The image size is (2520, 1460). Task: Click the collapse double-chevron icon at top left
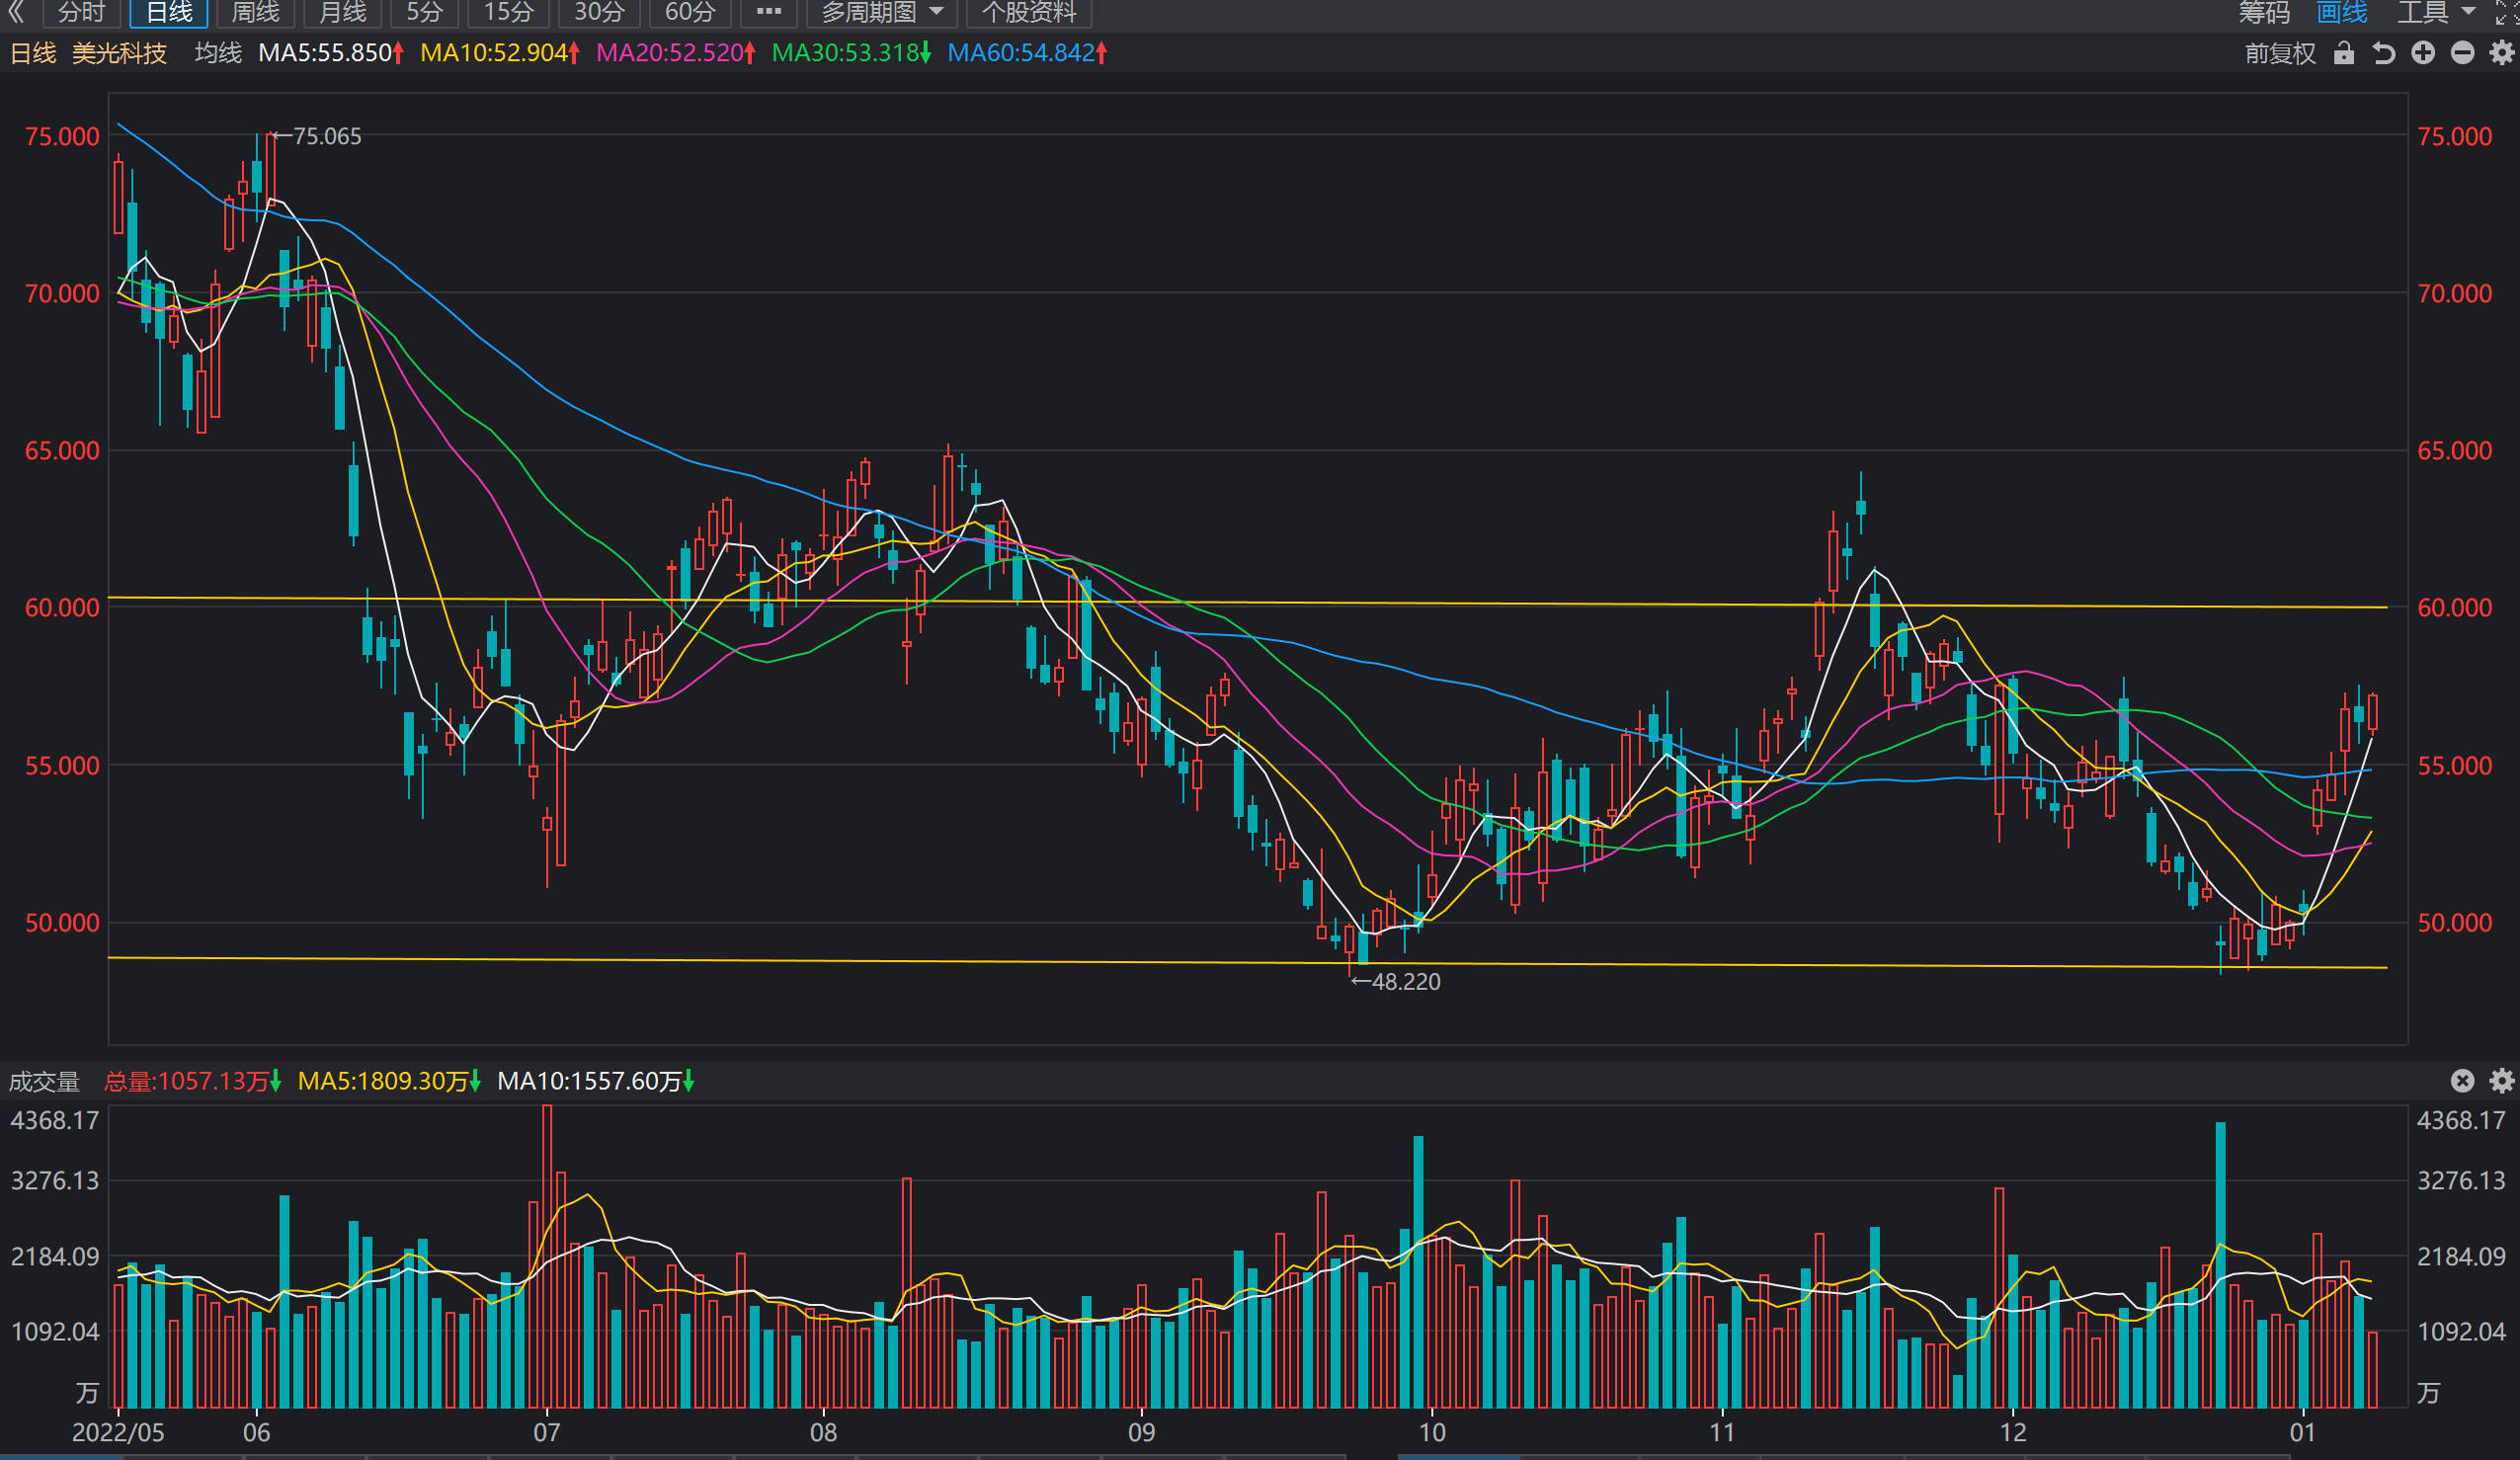(x=15, y=12)
